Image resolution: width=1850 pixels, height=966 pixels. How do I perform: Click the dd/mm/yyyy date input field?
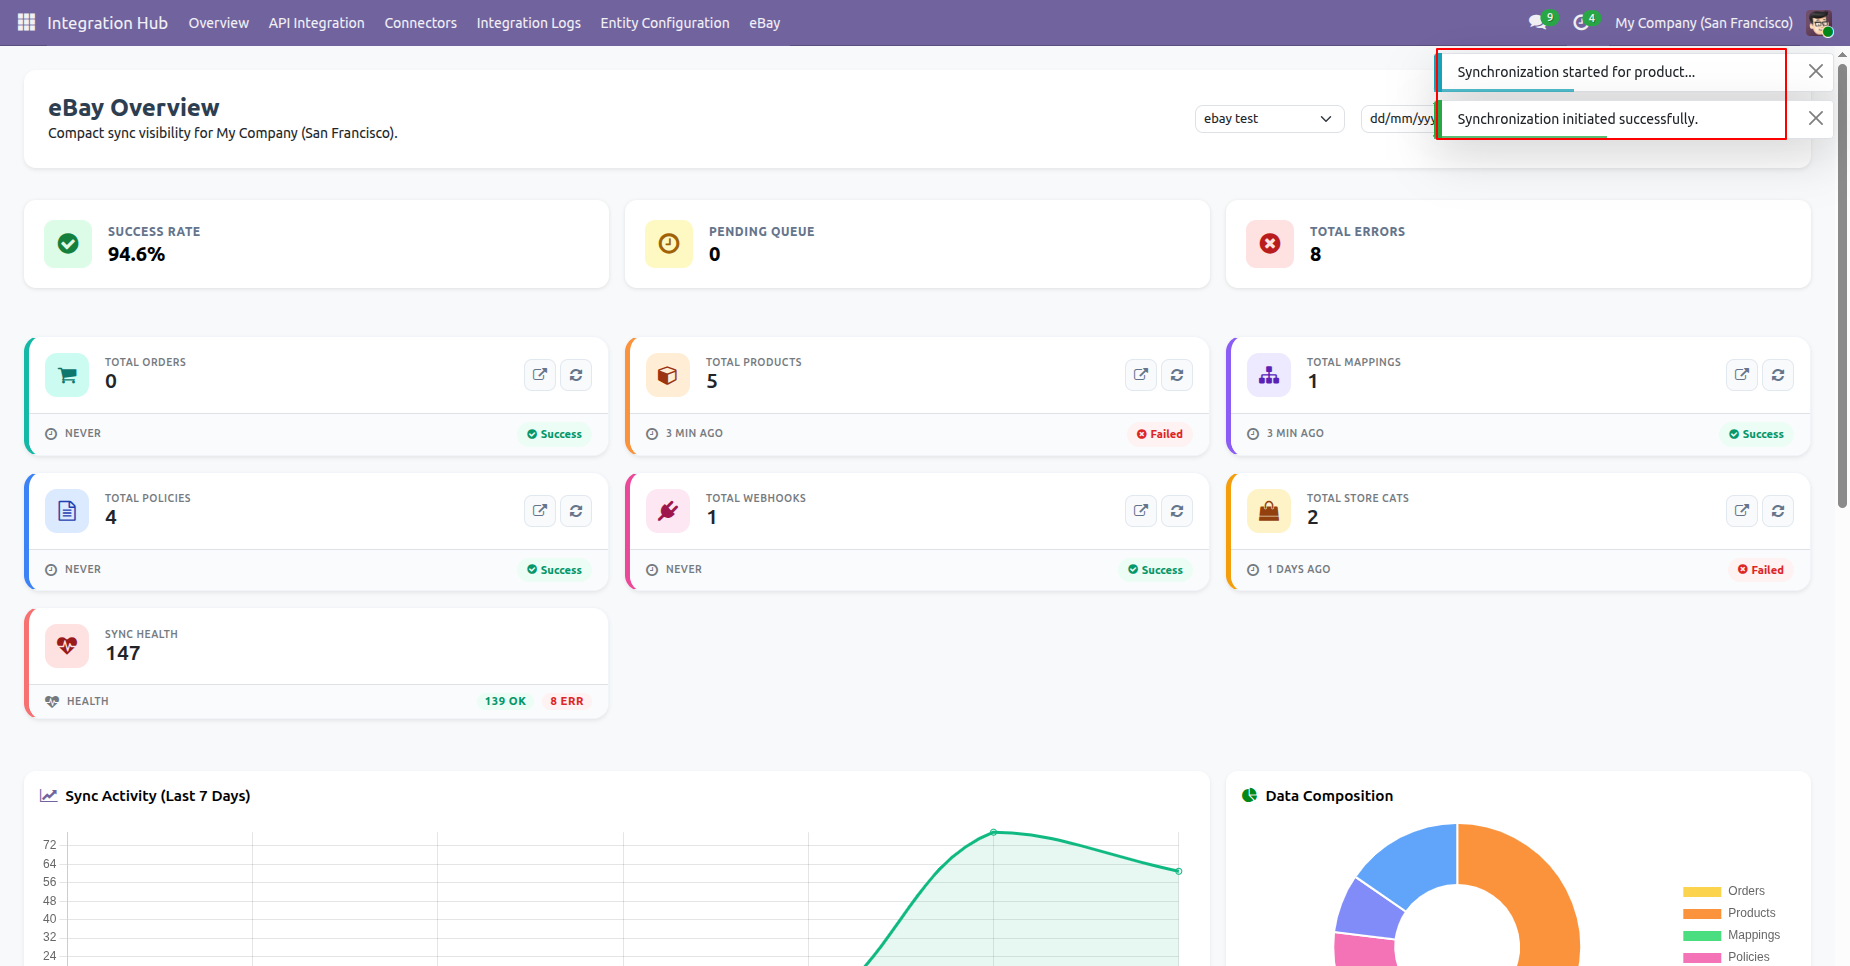point(1398,119)
